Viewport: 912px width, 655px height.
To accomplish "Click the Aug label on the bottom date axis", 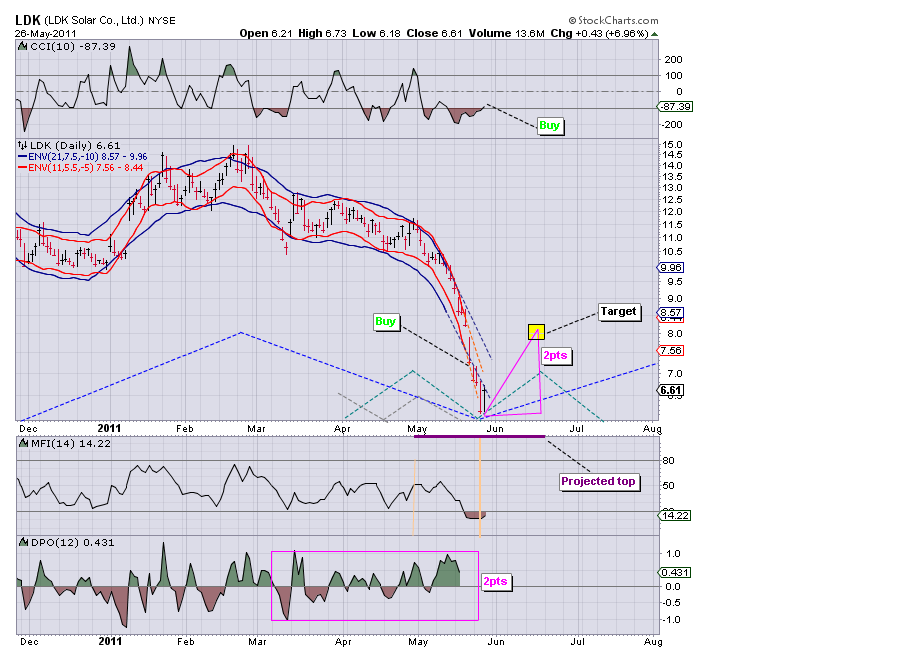I will pos(653,642).
